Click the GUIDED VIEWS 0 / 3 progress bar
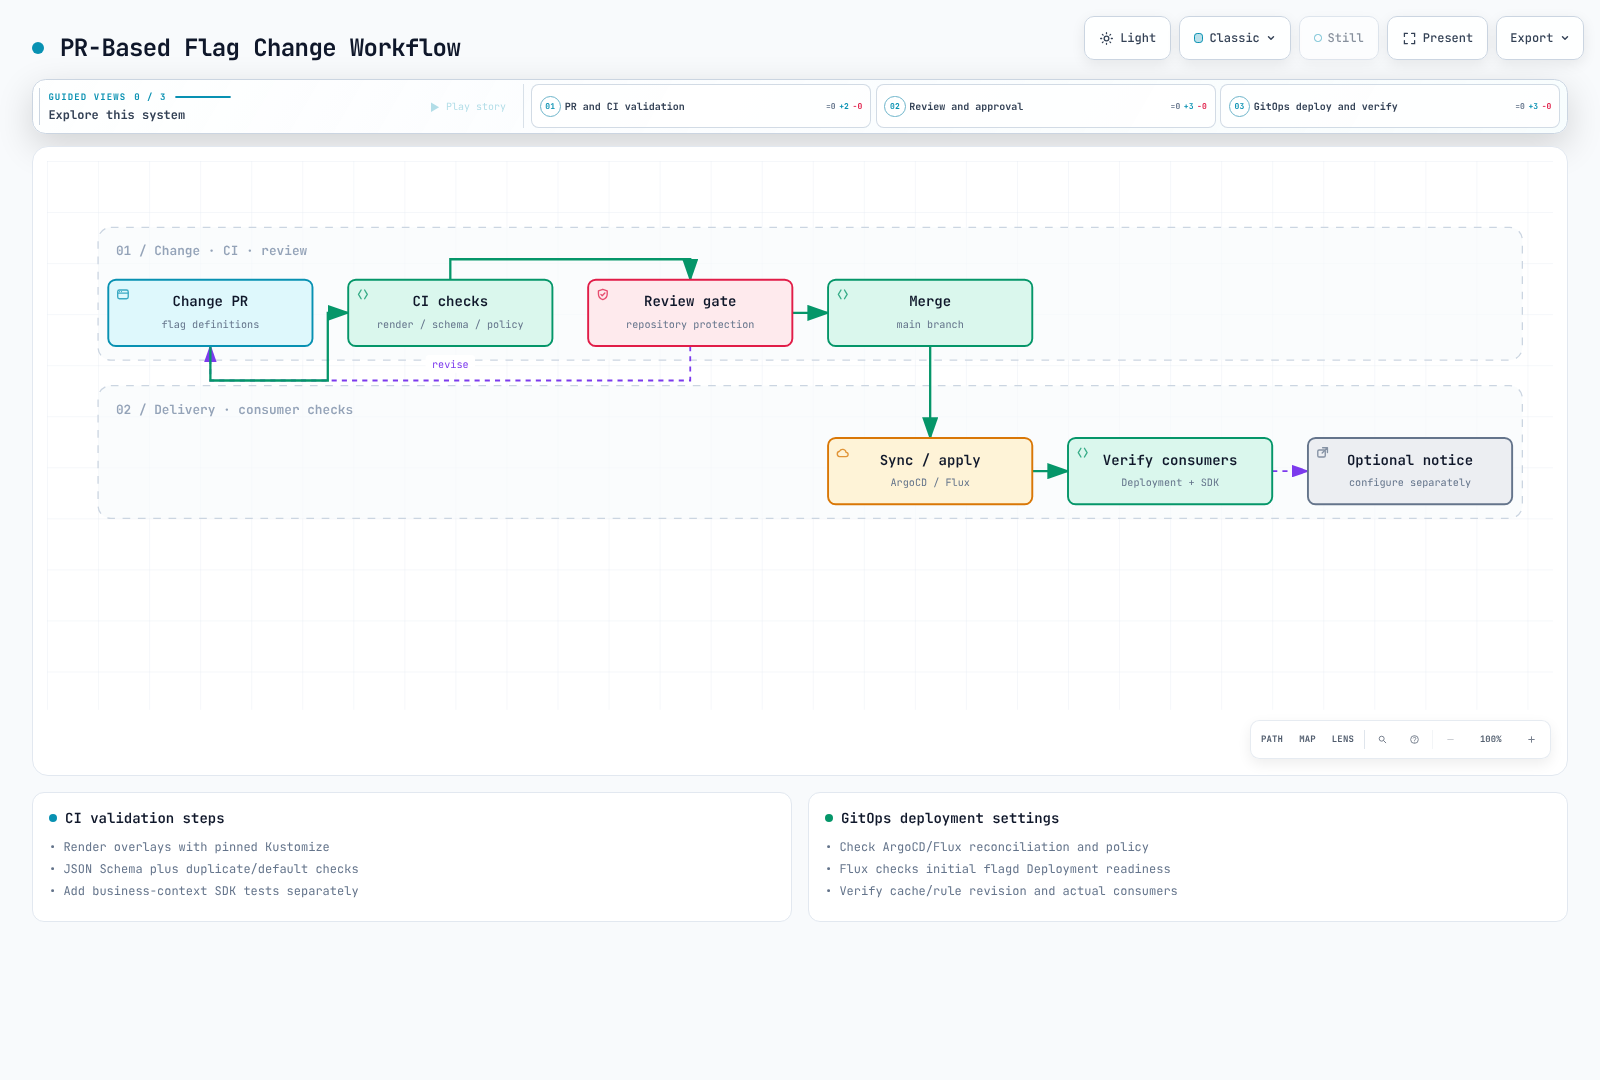 (x=203, y=97)
